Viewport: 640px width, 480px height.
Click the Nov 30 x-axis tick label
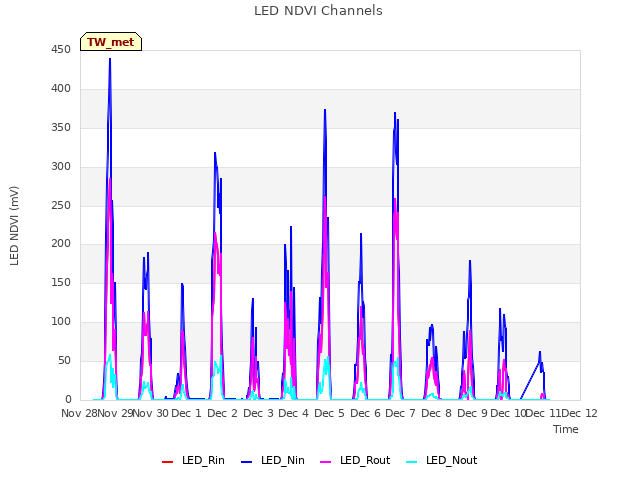click(x=151, y=413)
